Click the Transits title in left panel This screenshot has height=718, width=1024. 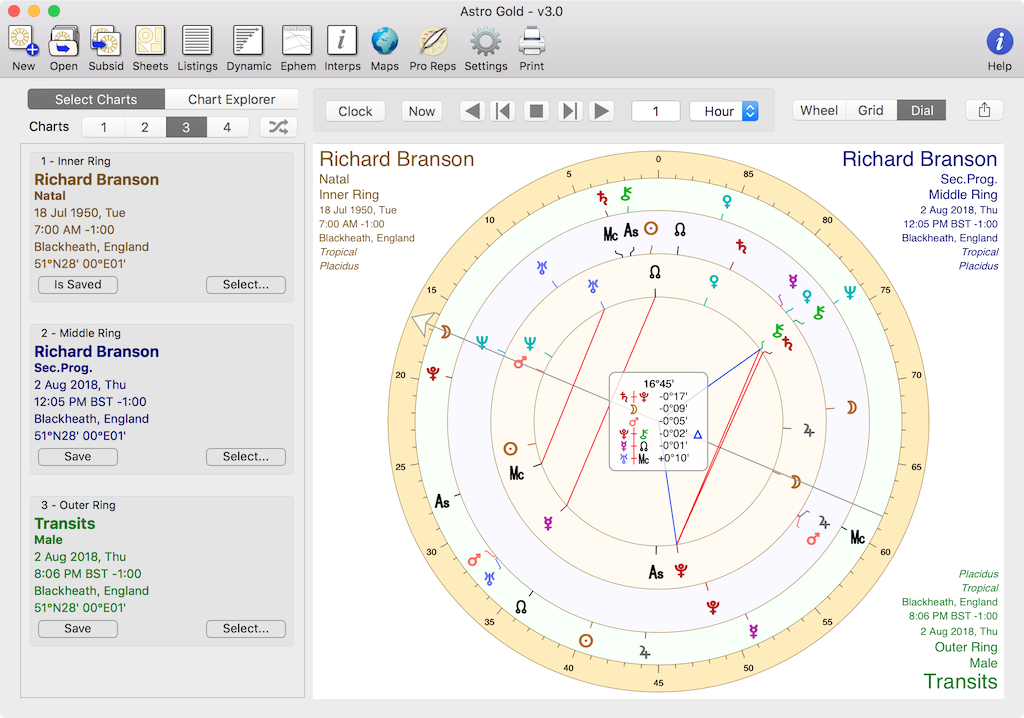[65, 523]
